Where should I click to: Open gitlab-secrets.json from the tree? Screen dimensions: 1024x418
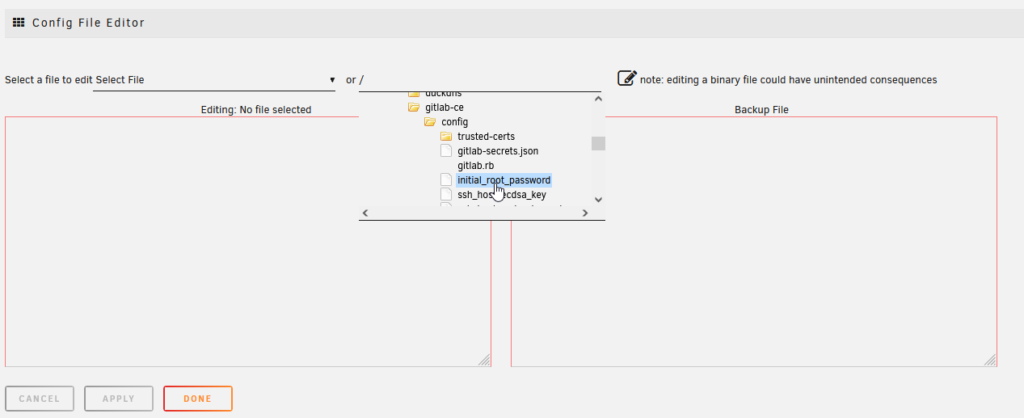[x=497, y=151]
